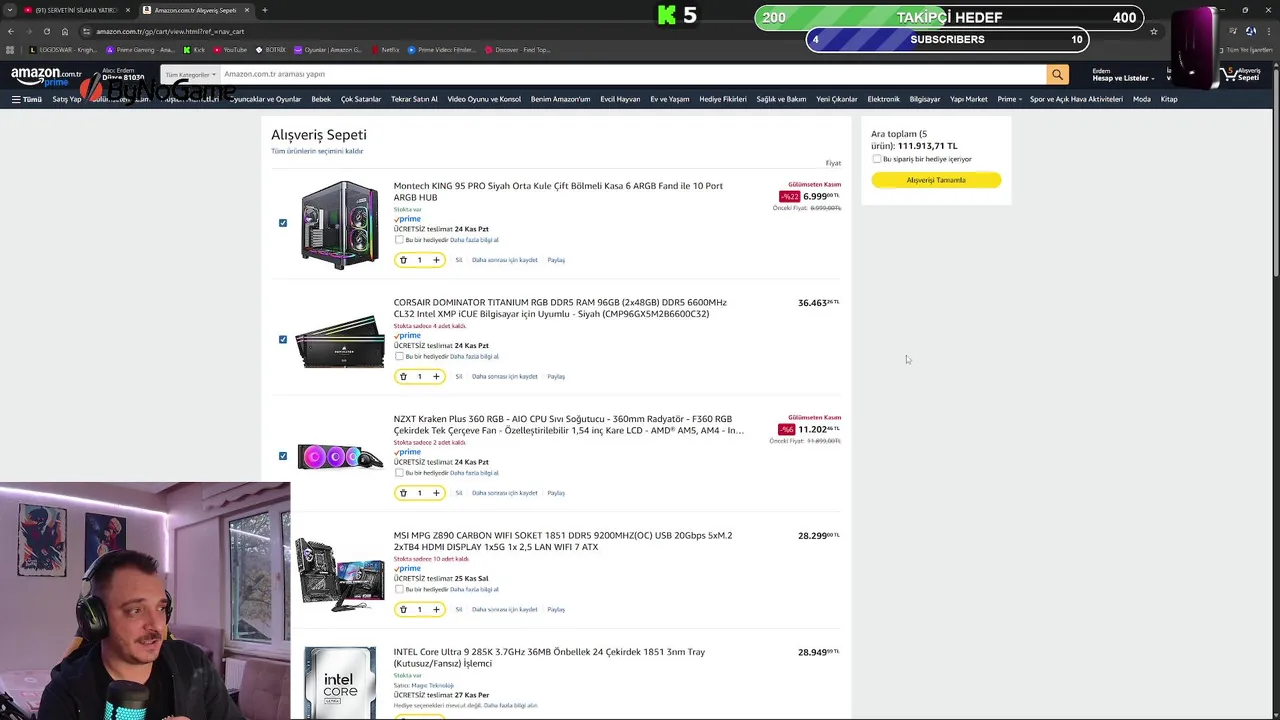Open the Amazon.com.tr logo home link
This screenshot has height=720, width=1280.
46,76
